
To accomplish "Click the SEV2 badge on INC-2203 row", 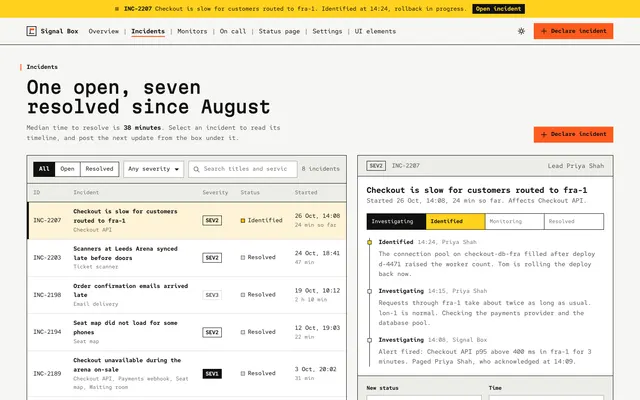I will pos(212,258).
